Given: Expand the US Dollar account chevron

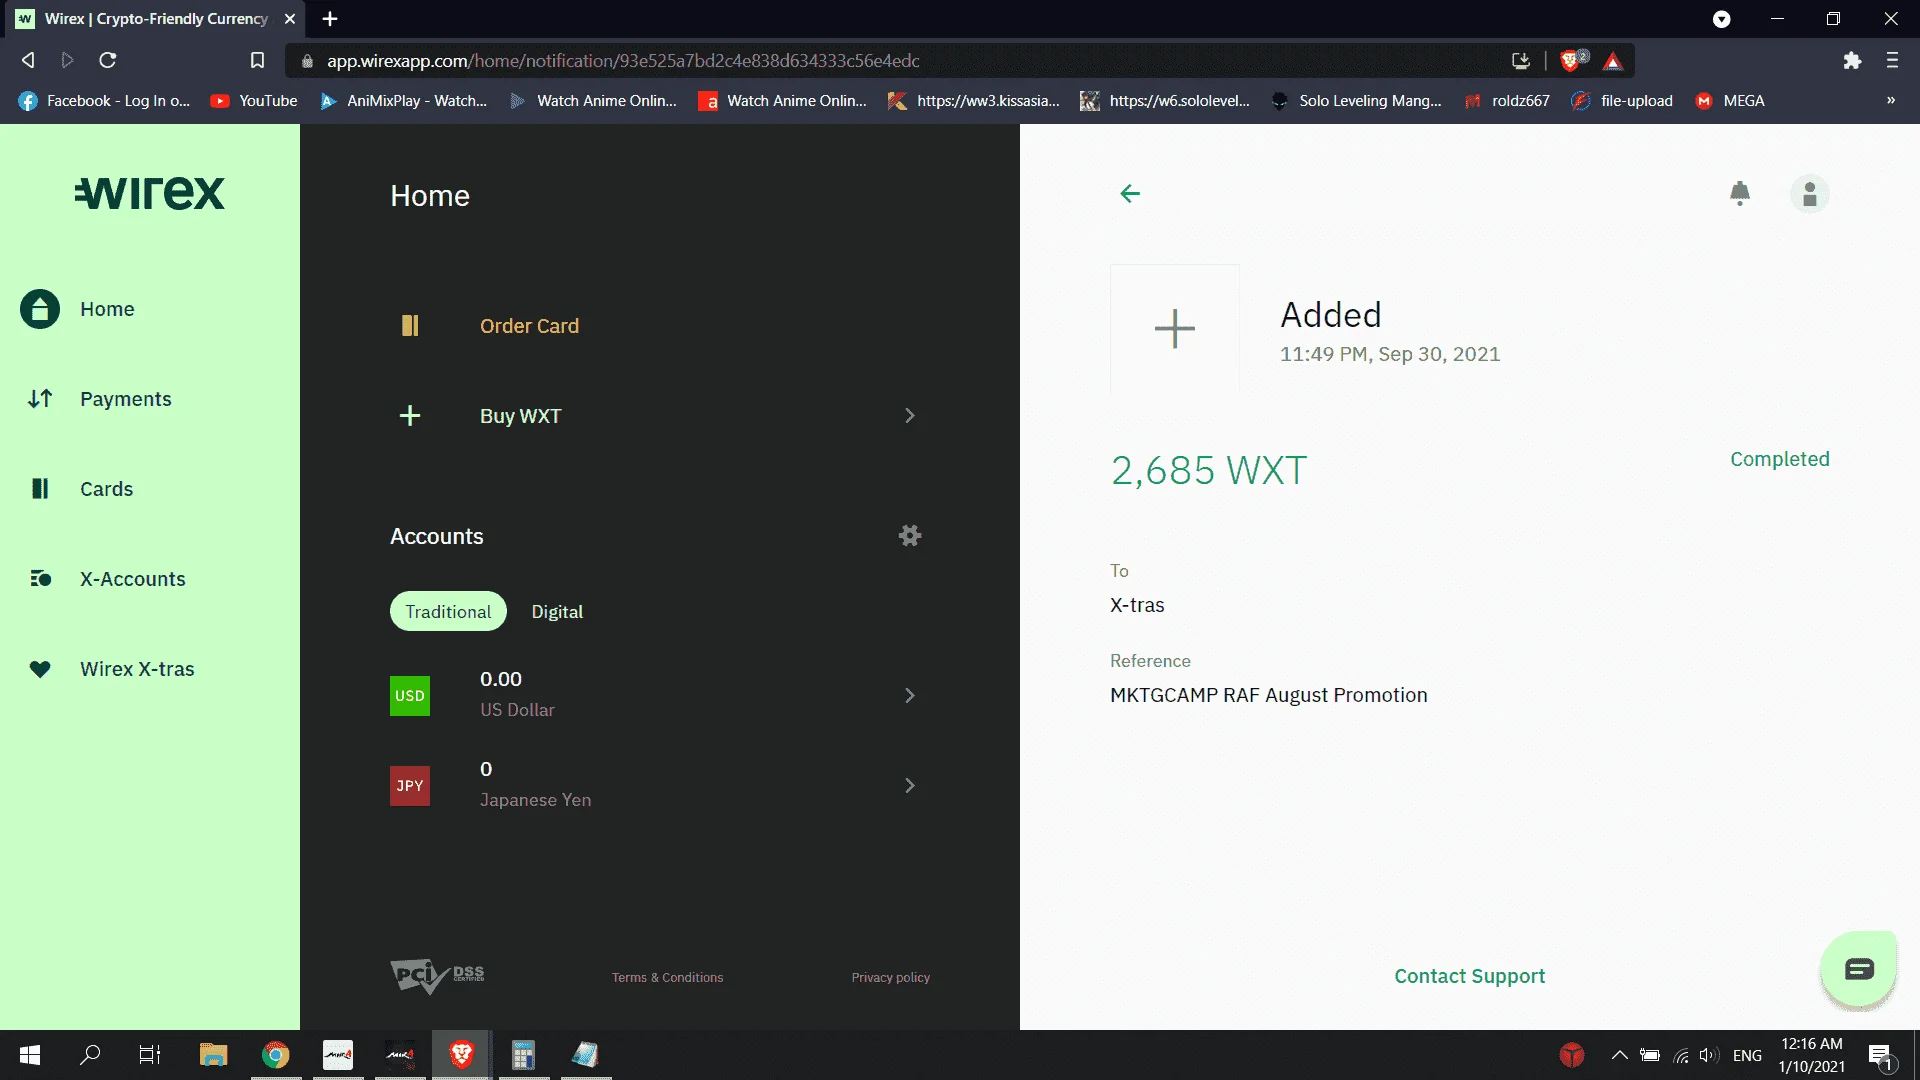Looking at the screenshot, I should [x=910, y=696].
